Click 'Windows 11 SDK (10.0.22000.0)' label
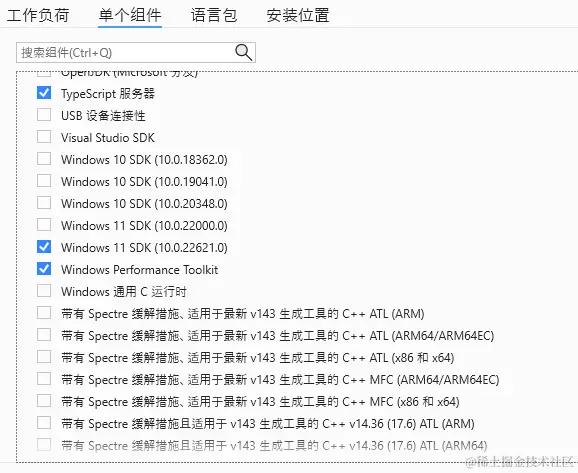The image size is (578, 473). click(x=144, y=226)
